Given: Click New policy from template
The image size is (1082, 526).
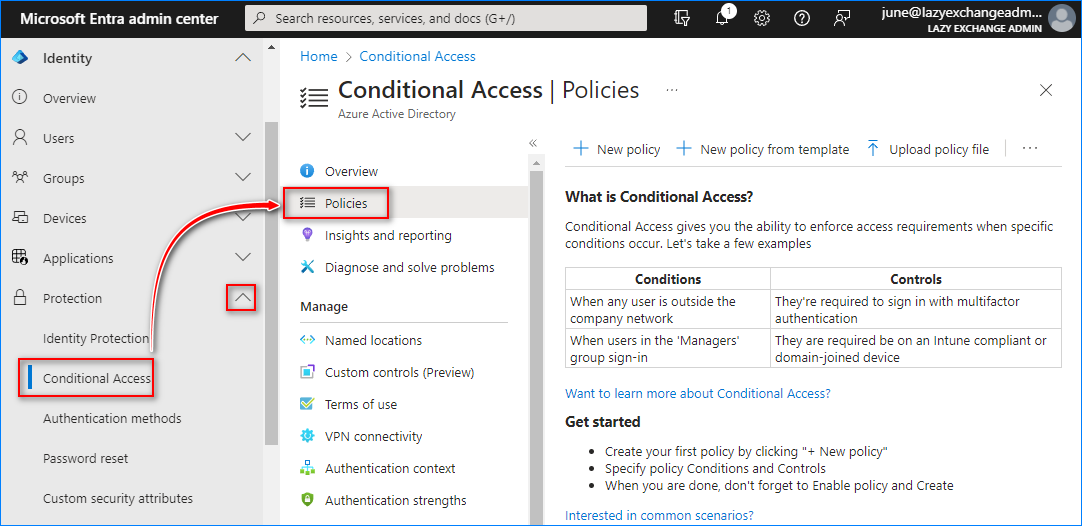Looking at the screenshot, I should 763,149.
